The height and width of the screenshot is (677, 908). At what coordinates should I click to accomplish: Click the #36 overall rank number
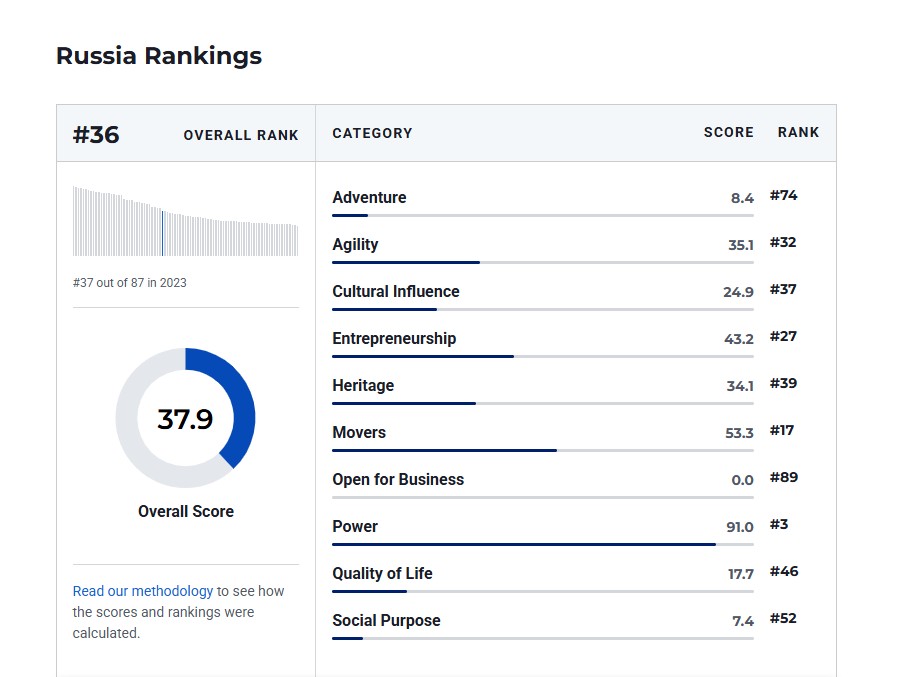click(96, 135)
